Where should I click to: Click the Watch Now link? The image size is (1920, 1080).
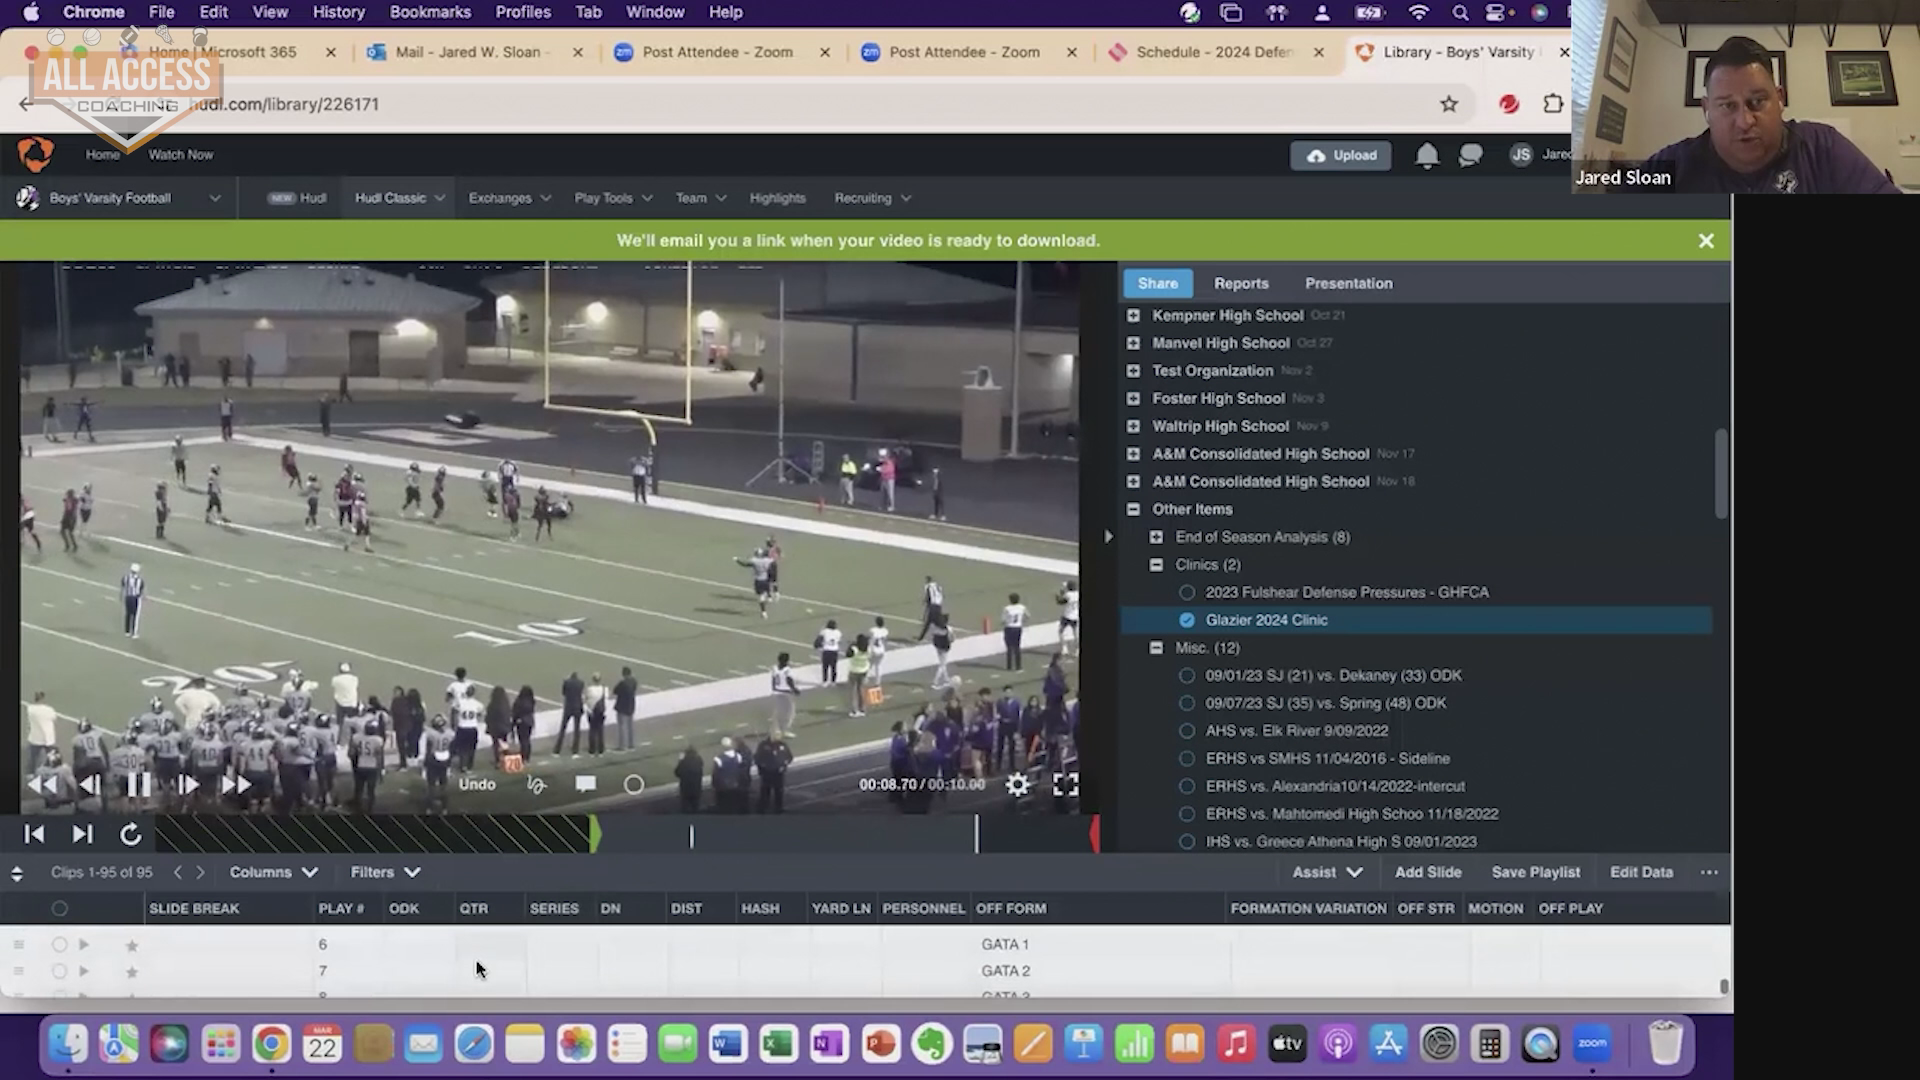coord(180,155)
